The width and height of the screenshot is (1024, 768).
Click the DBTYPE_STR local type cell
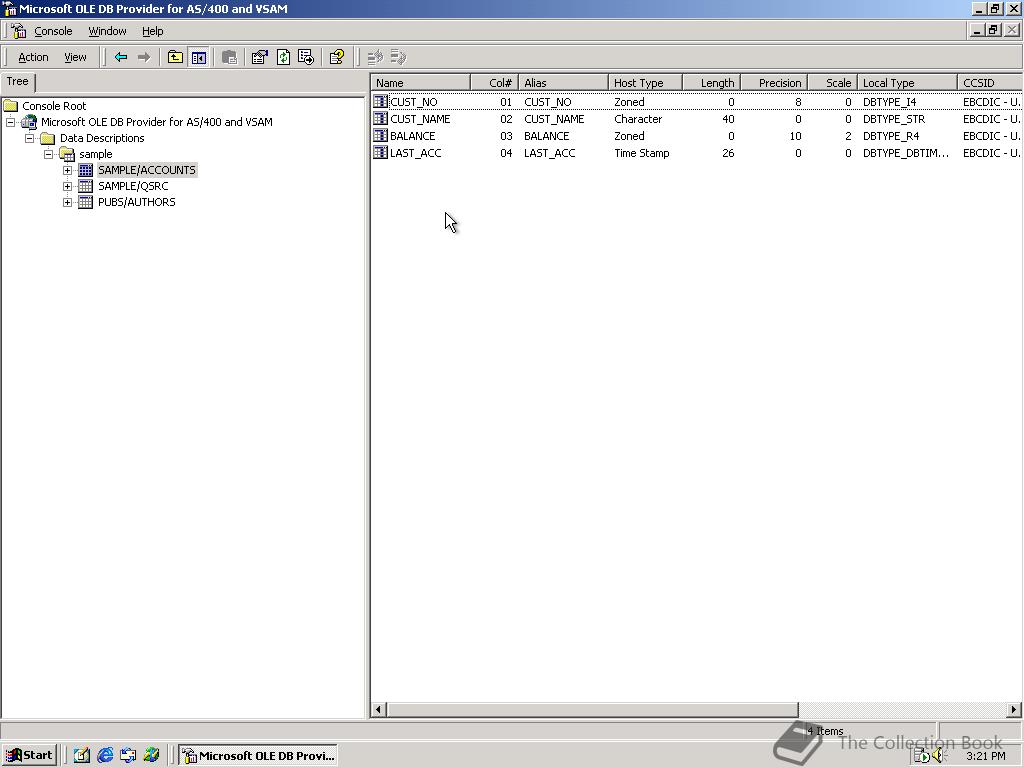pos(894,119)
